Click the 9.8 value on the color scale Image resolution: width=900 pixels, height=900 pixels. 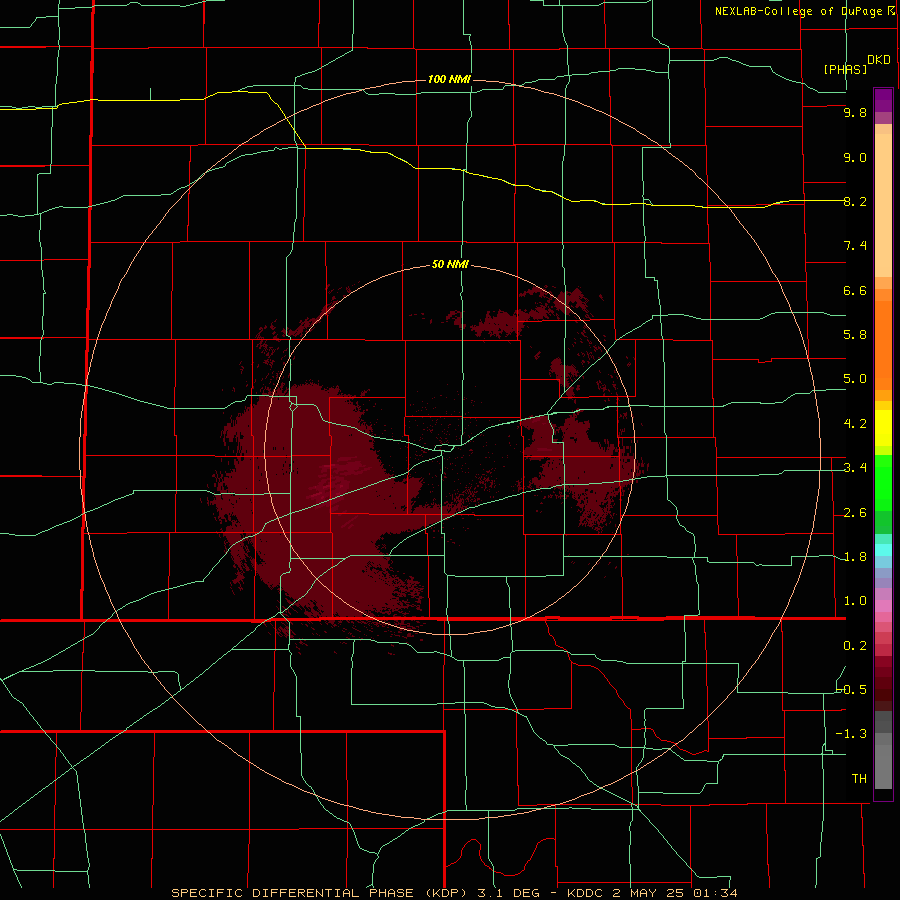coord(855,112)
